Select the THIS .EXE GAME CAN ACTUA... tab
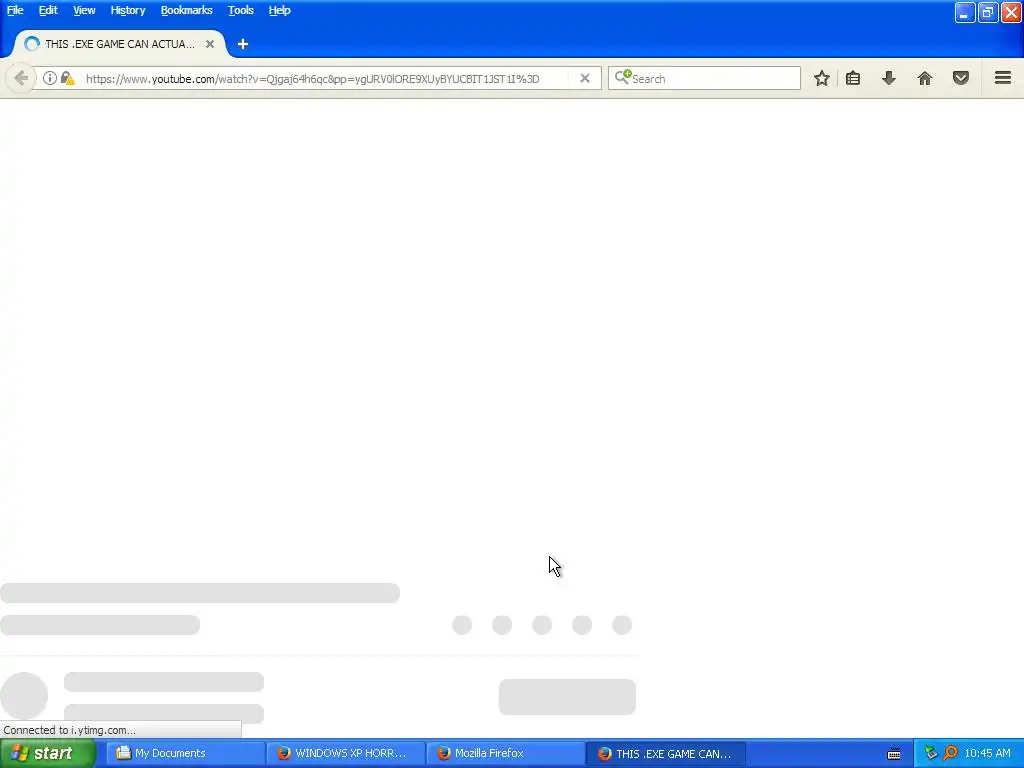The image size is (1024, 768). pos(119,44)
